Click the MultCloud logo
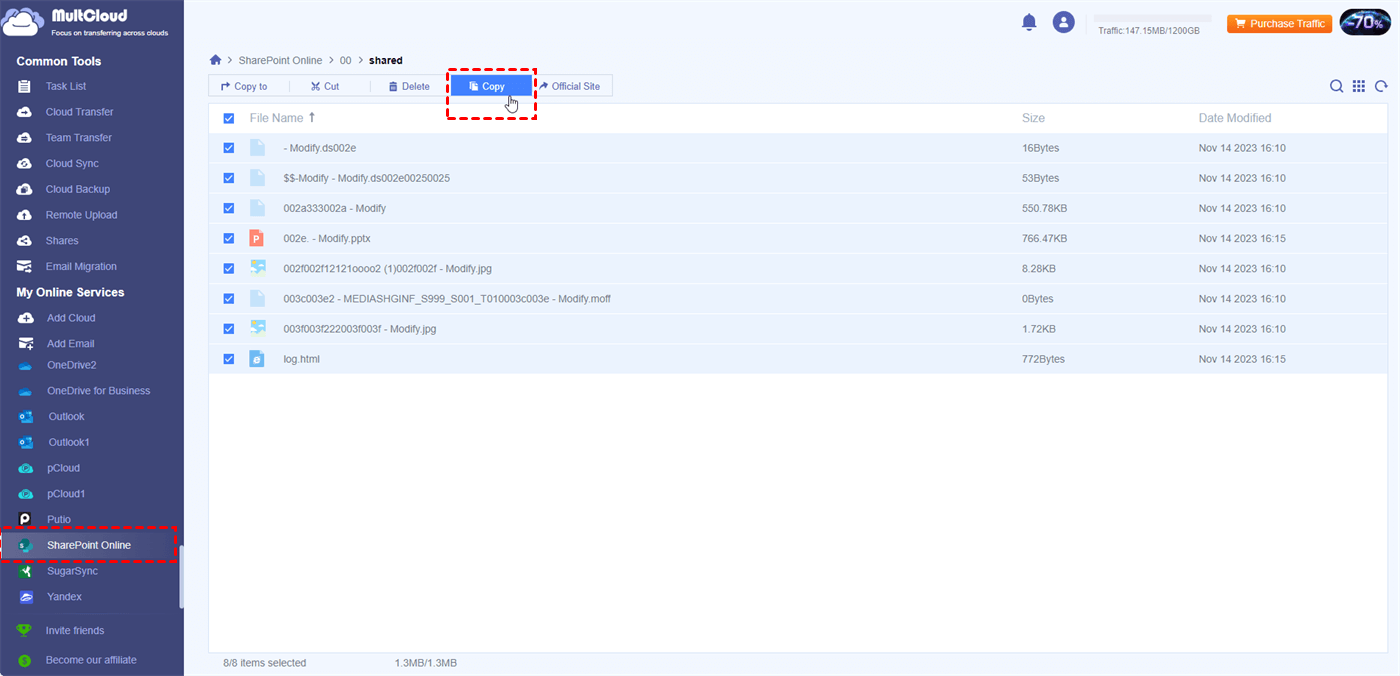This screenshot has width=1400, height=676. click(86, 22)
